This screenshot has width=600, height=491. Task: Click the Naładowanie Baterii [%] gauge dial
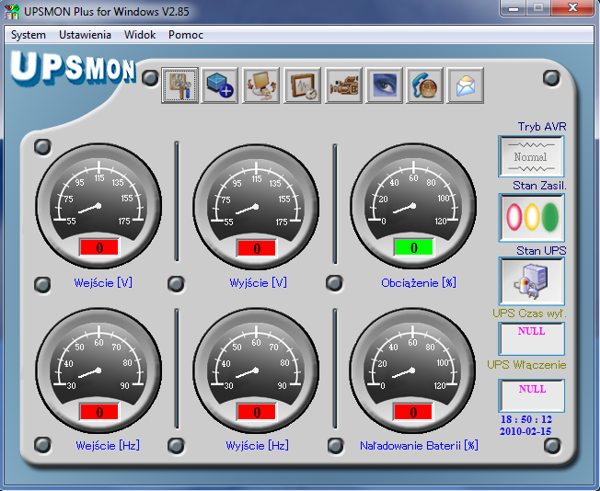412,370
